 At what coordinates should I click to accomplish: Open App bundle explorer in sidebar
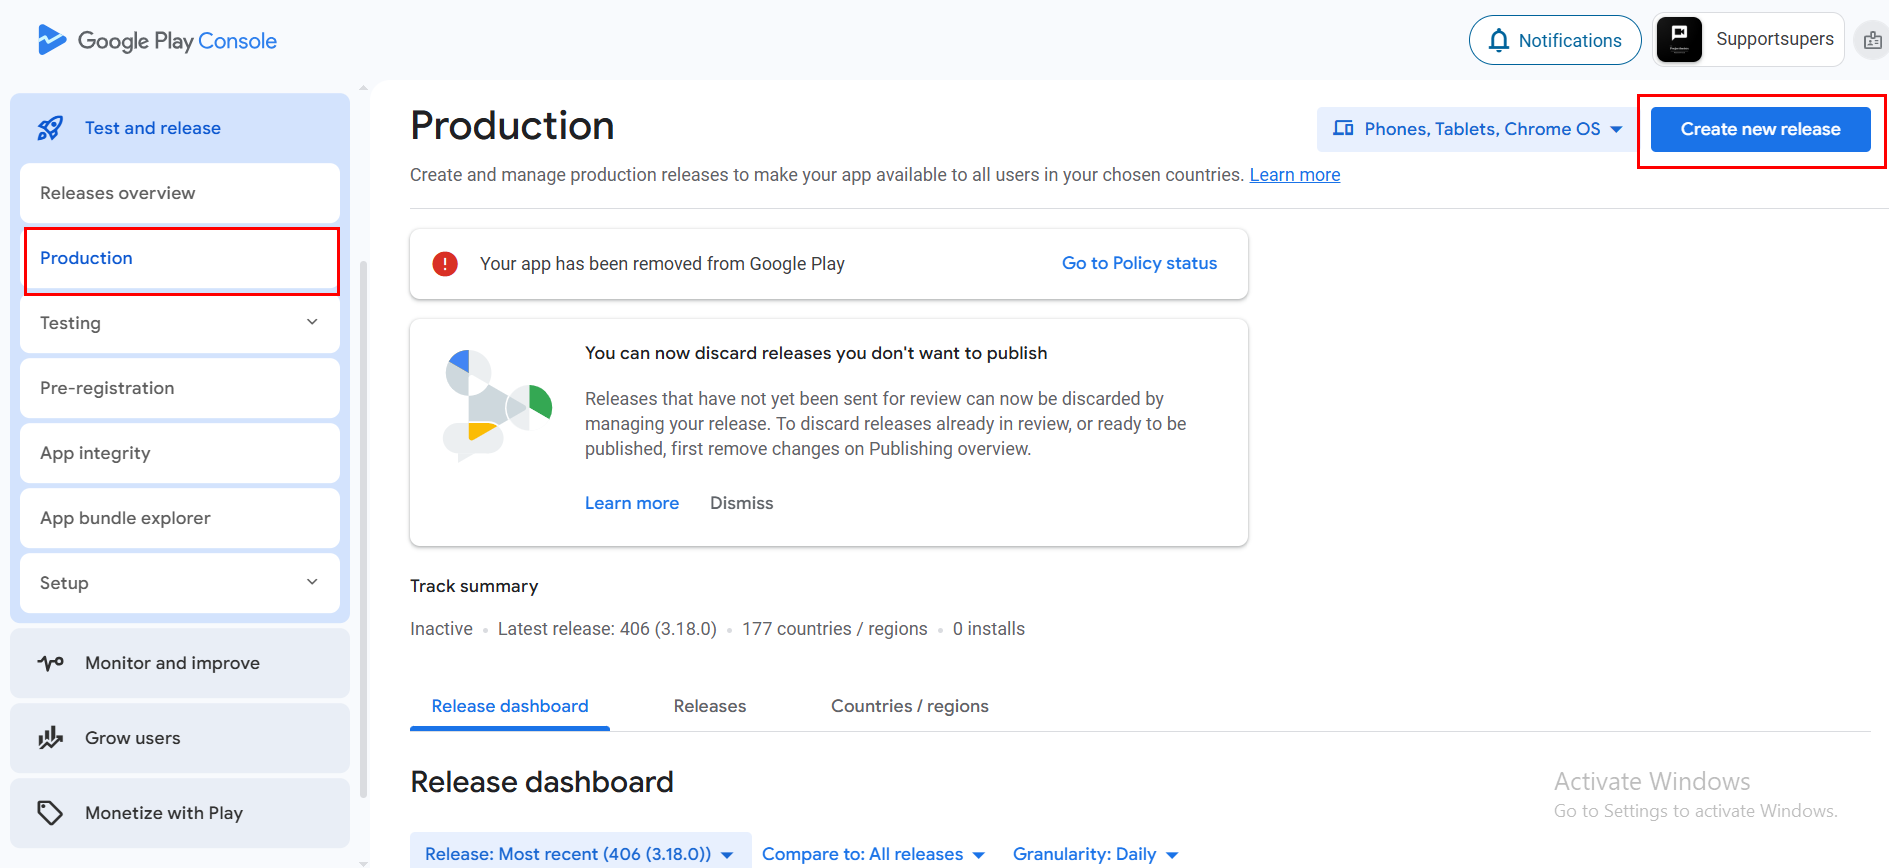tap(125, 518)
